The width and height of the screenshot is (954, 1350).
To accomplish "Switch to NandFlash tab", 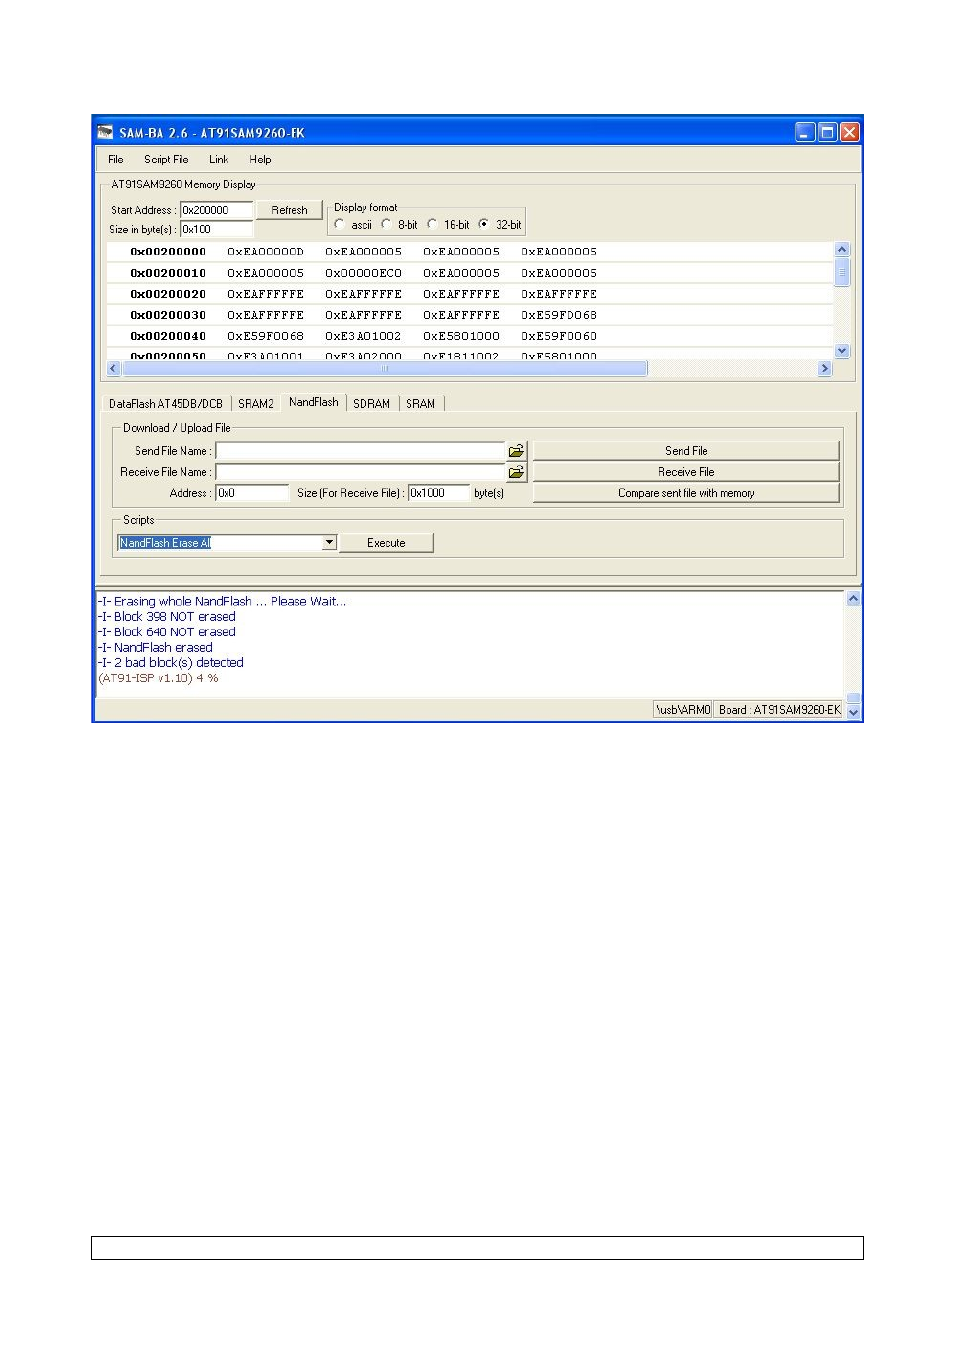I will click(x=314, y=402).
